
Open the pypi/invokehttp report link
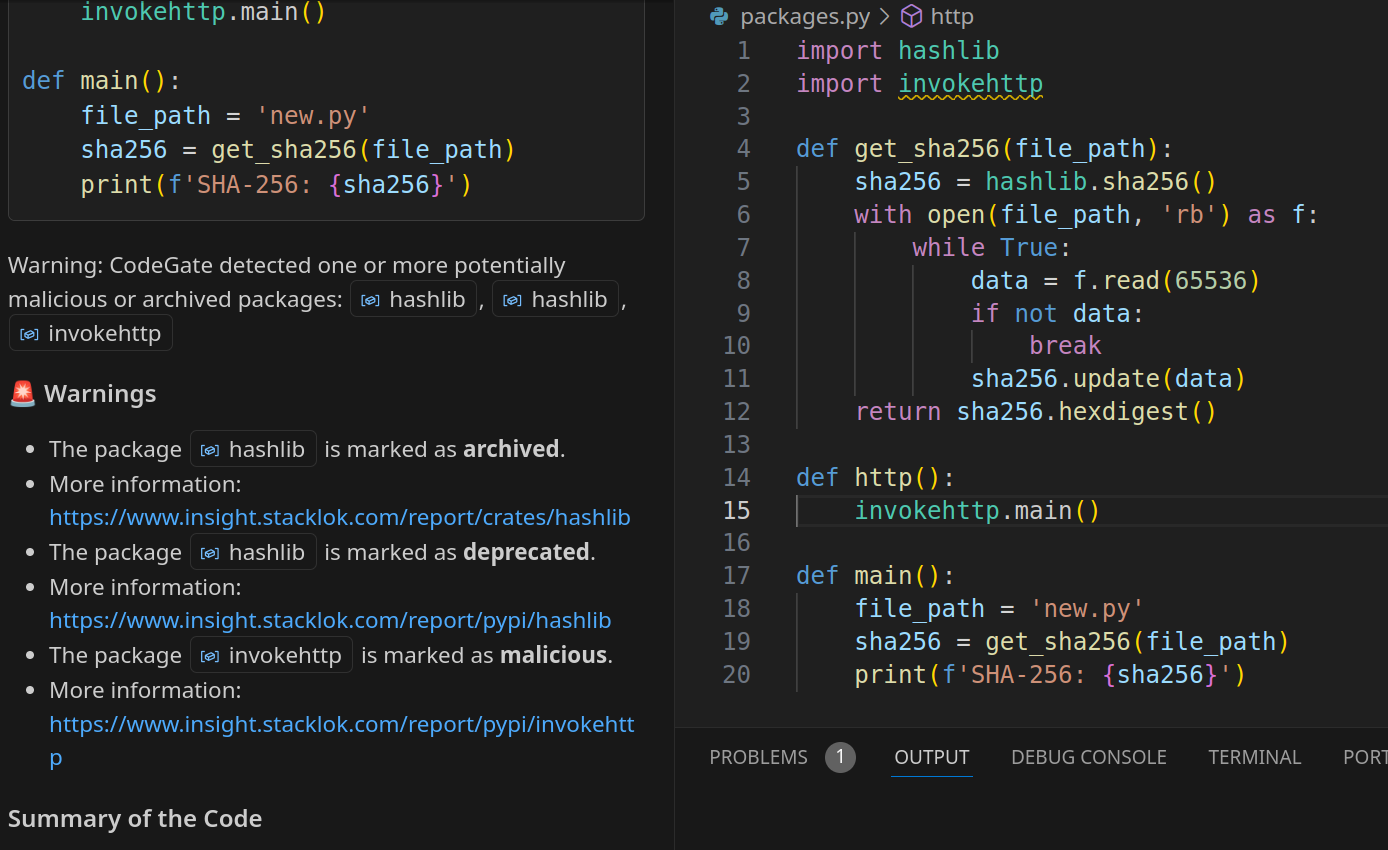click(342, 723)
